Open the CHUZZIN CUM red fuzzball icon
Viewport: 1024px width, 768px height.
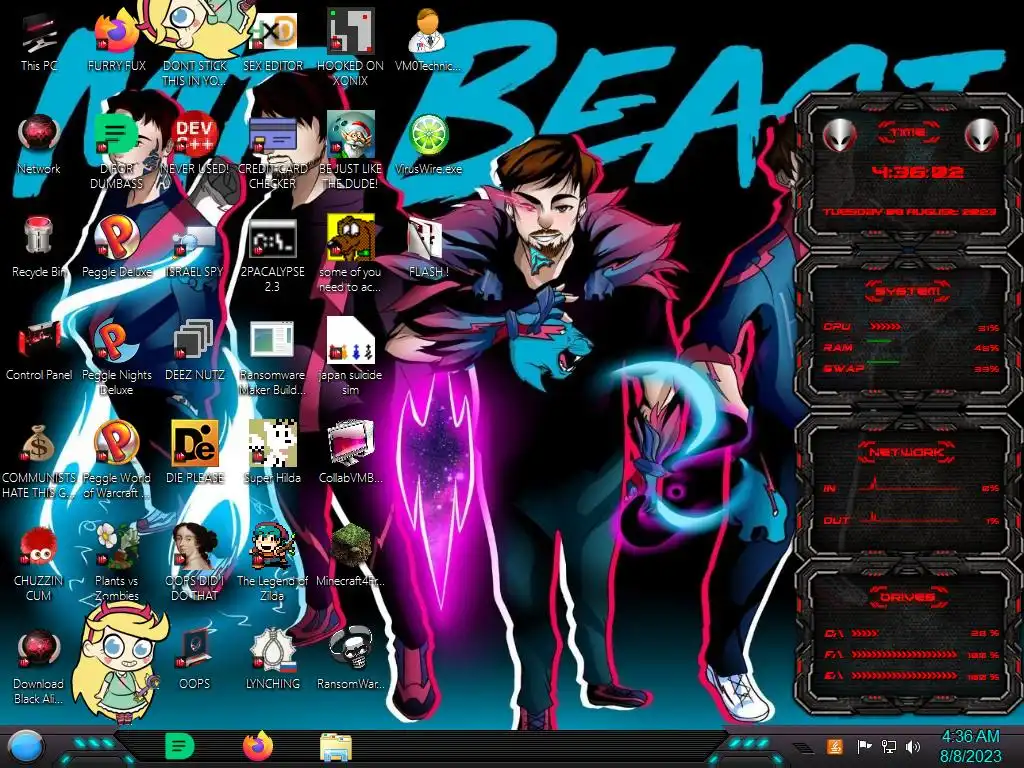tap(39, 547)
